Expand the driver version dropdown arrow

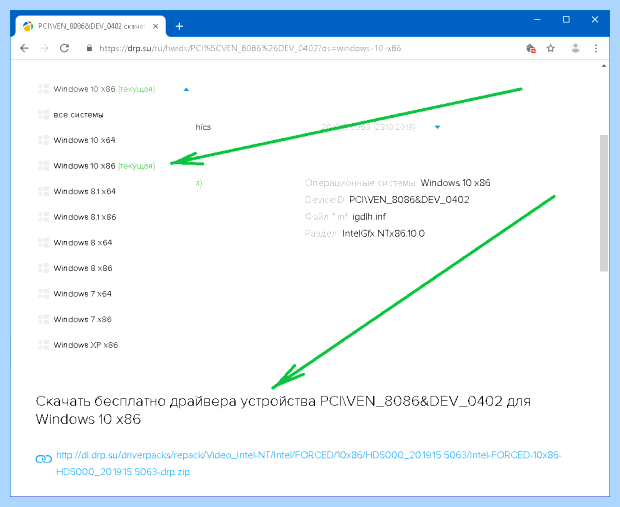point(437,127)
